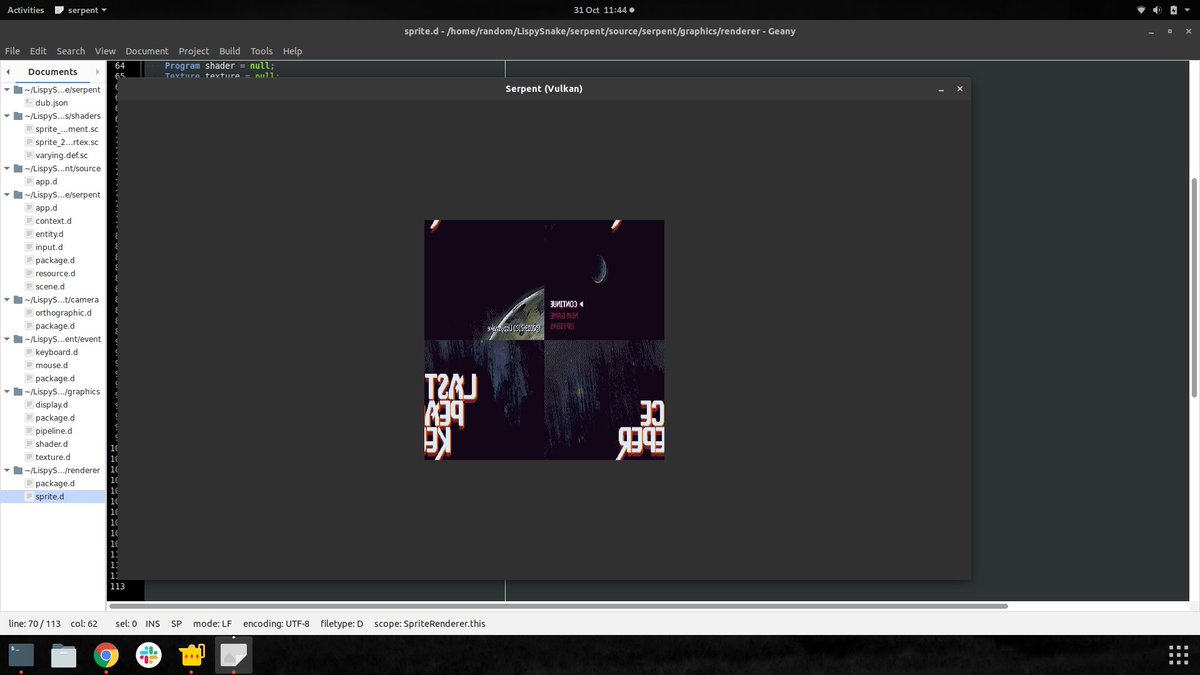Screen dimensions: 1200x675
Task: Open resource.d in the sidebar
Action: pos(55,273)
